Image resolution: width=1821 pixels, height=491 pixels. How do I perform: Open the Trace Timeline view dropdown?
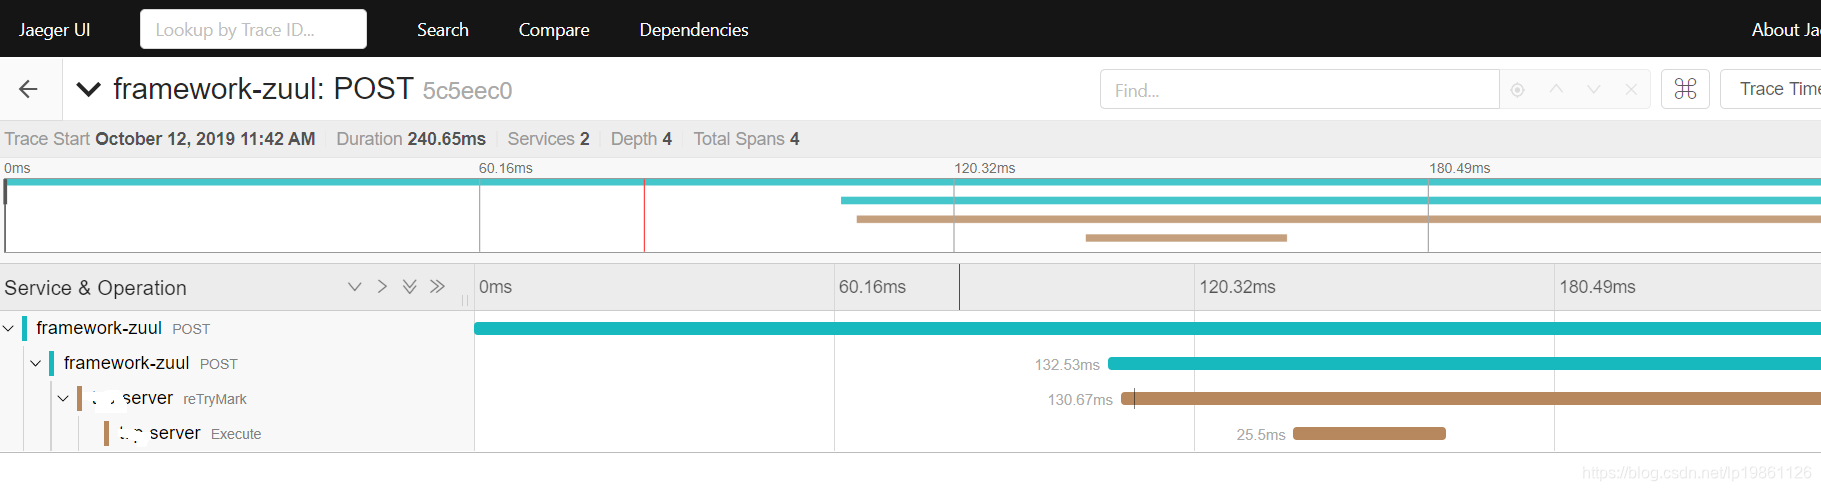[x=1770, y=89]
